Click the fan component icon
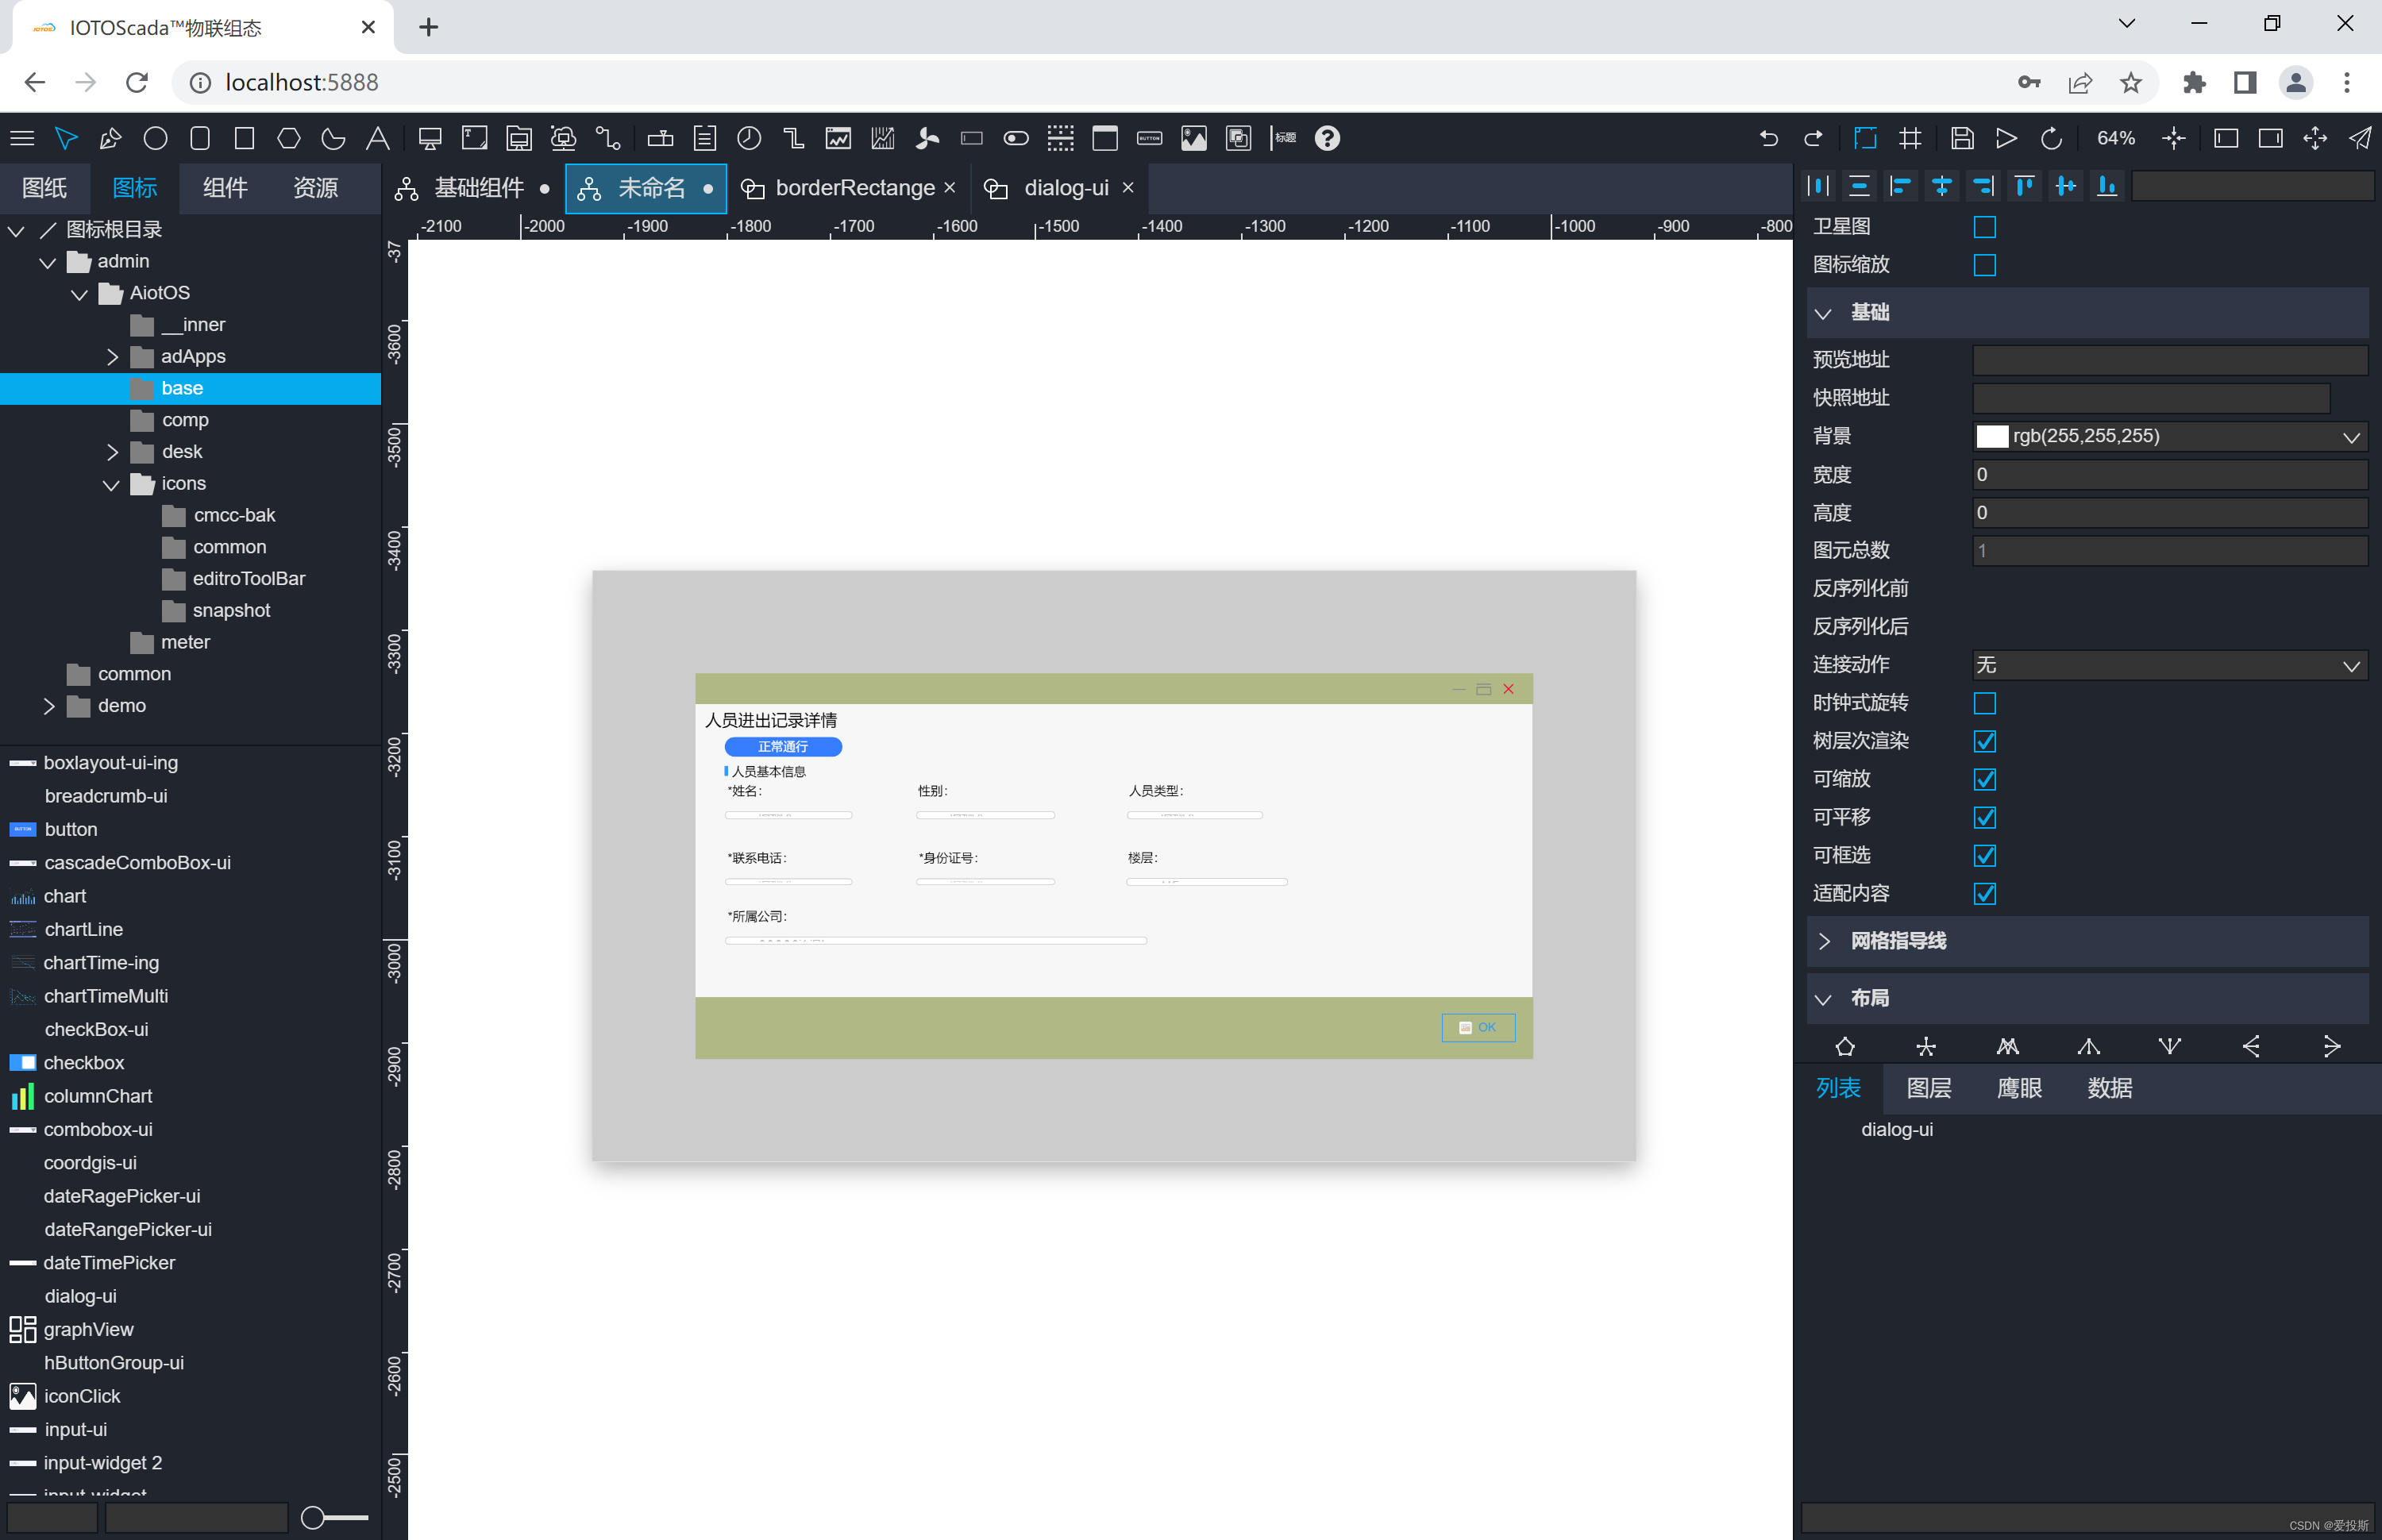 (x=927, y=138)
